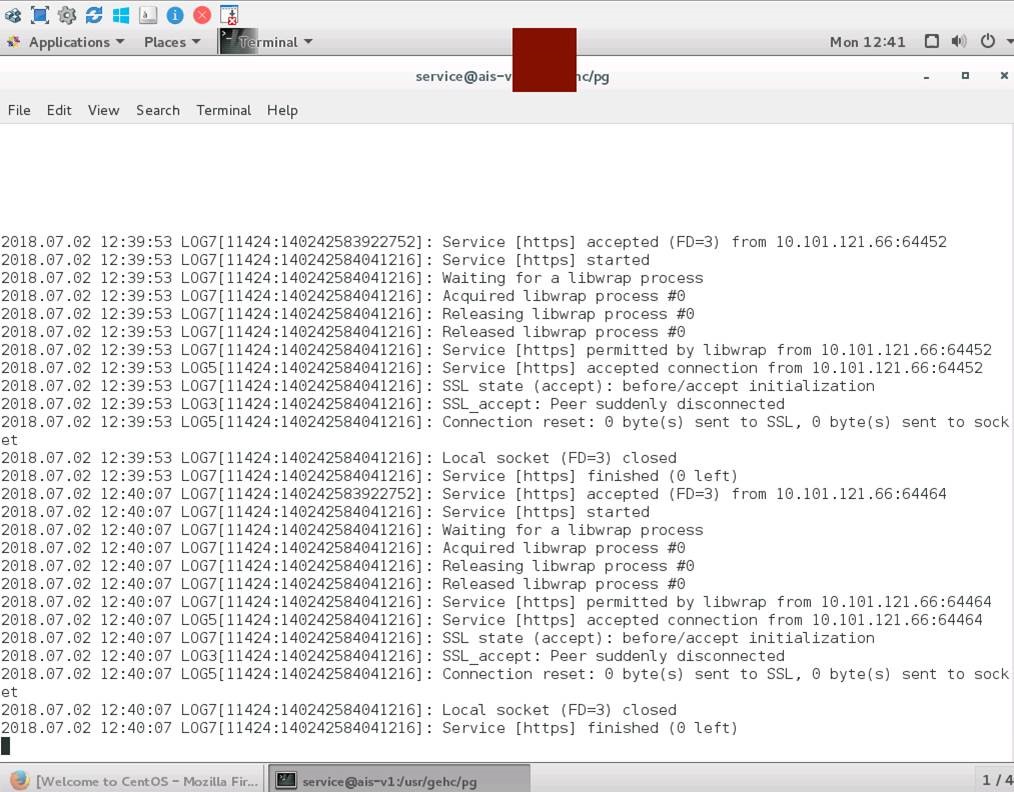This screenshot has height=792, width=1014.
Task: Open the Places dropdown
Action: [171, 42]
